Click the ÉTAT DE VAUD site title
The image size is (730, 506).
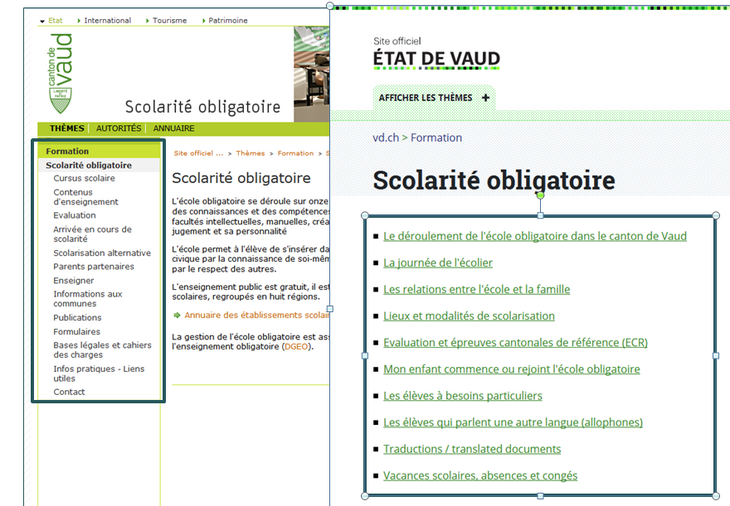436,59
